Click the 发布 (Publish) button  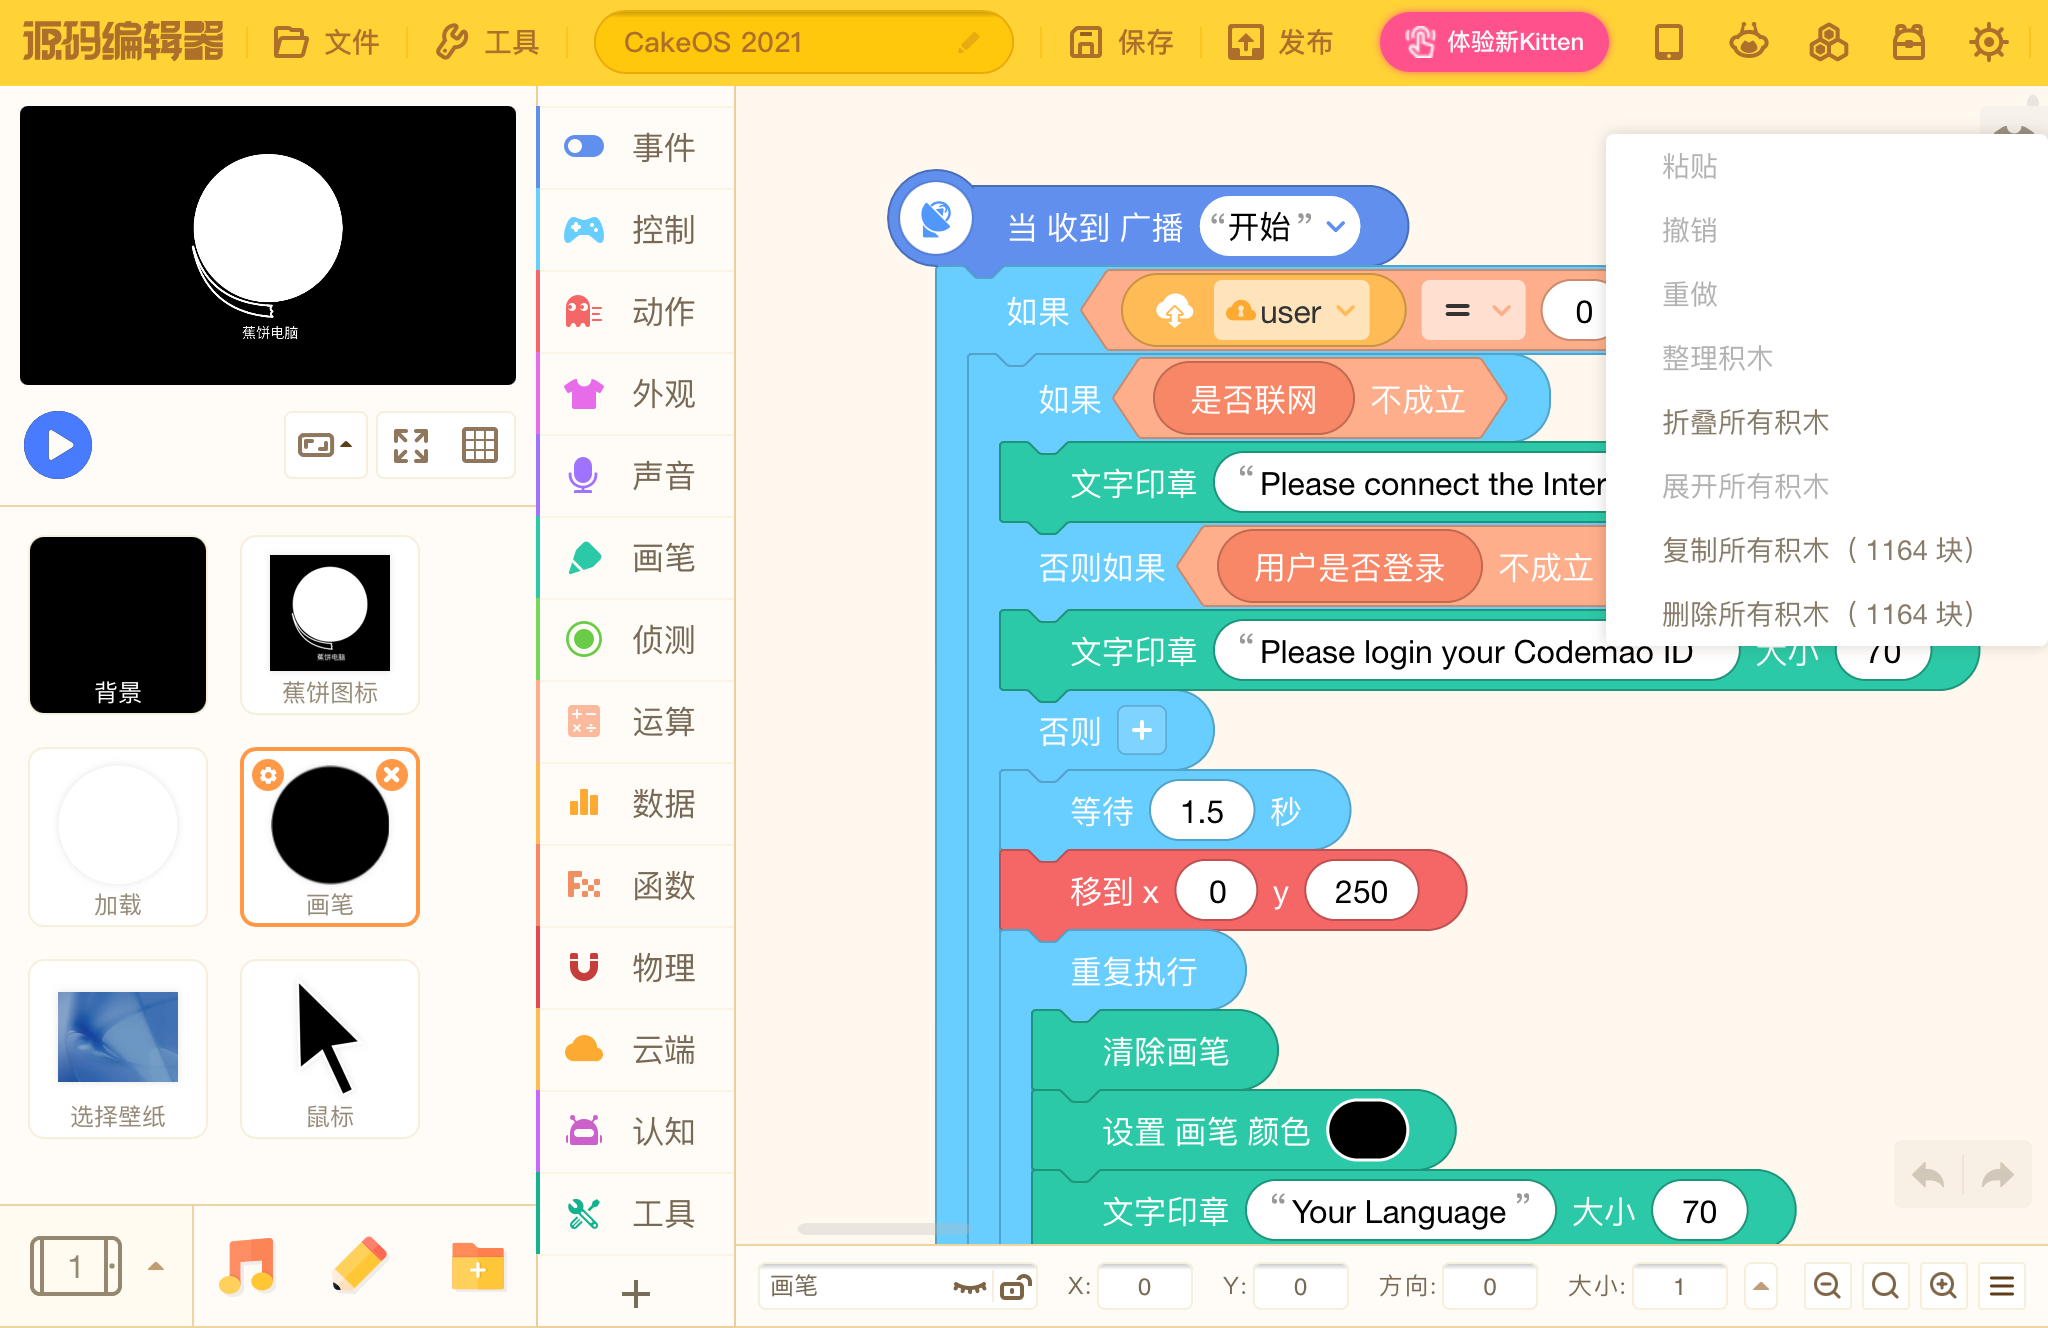[1281, 42]
